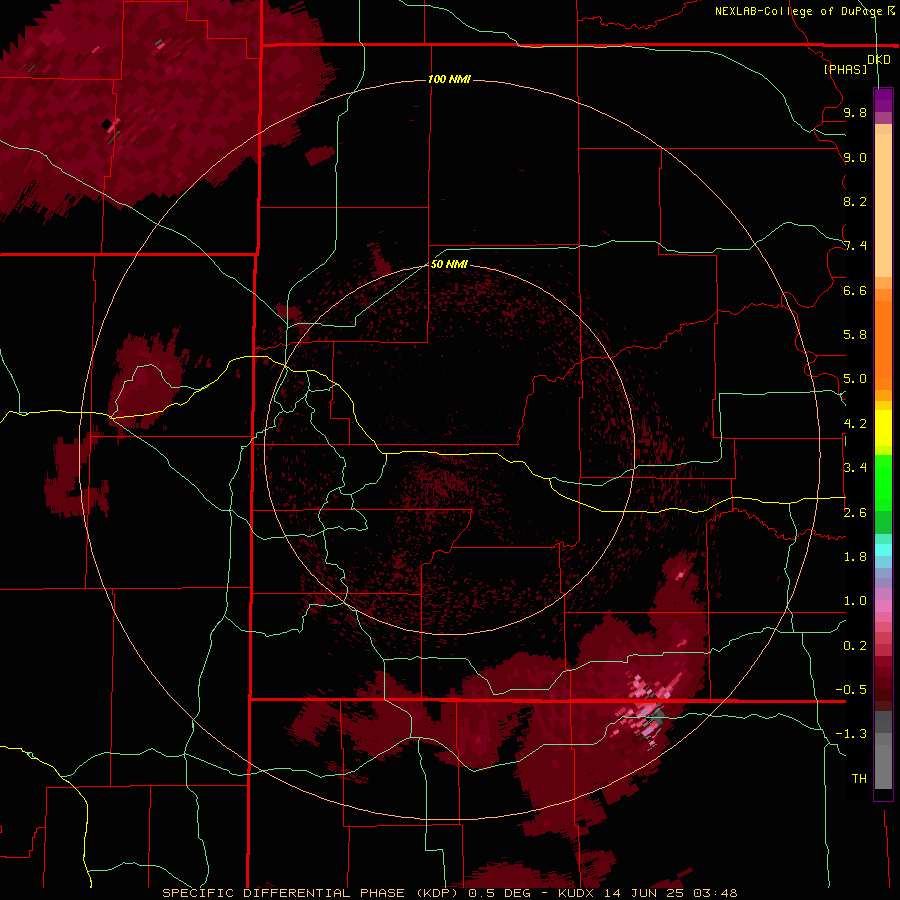Select the 50 NMI range ring label

pyautogui.click(x=449, y=264)
